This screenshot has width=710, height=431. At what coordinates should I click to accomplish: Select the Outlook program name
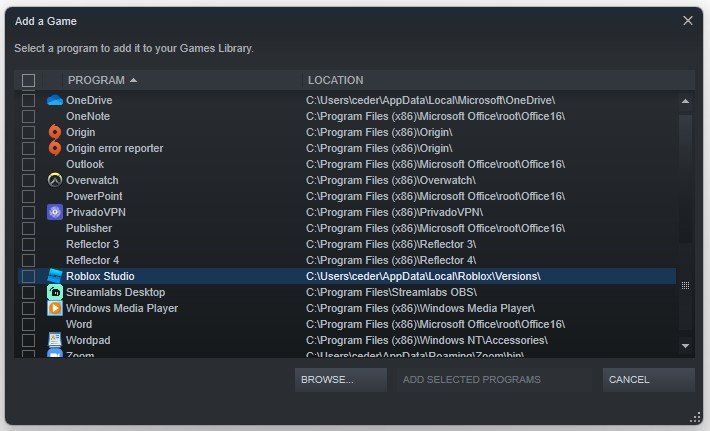click(85, 164)
